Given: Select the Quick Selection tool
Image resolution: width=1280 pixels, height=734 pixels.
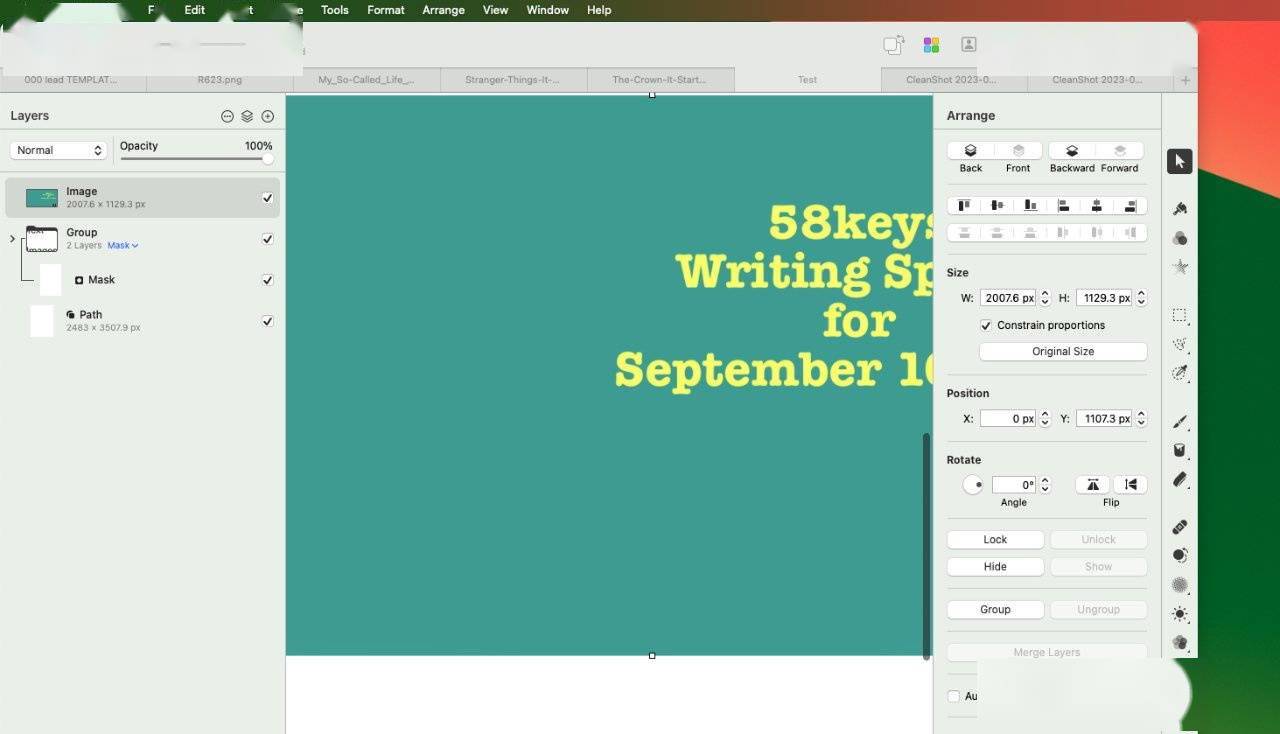Looking at the screenshot, I should click(x=1180, y=373).
